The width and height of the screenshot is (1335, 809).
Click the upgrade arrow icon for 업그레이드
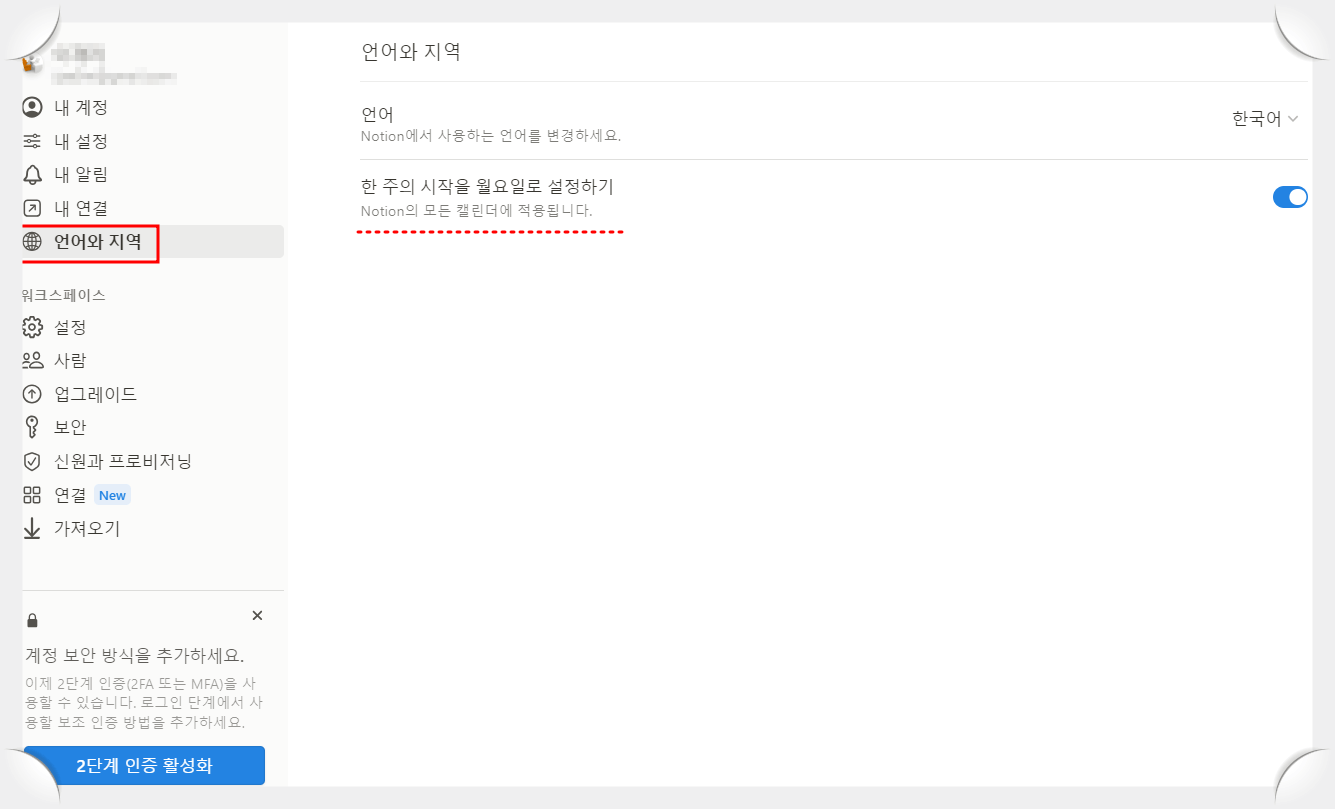click(x=31, y=393)
